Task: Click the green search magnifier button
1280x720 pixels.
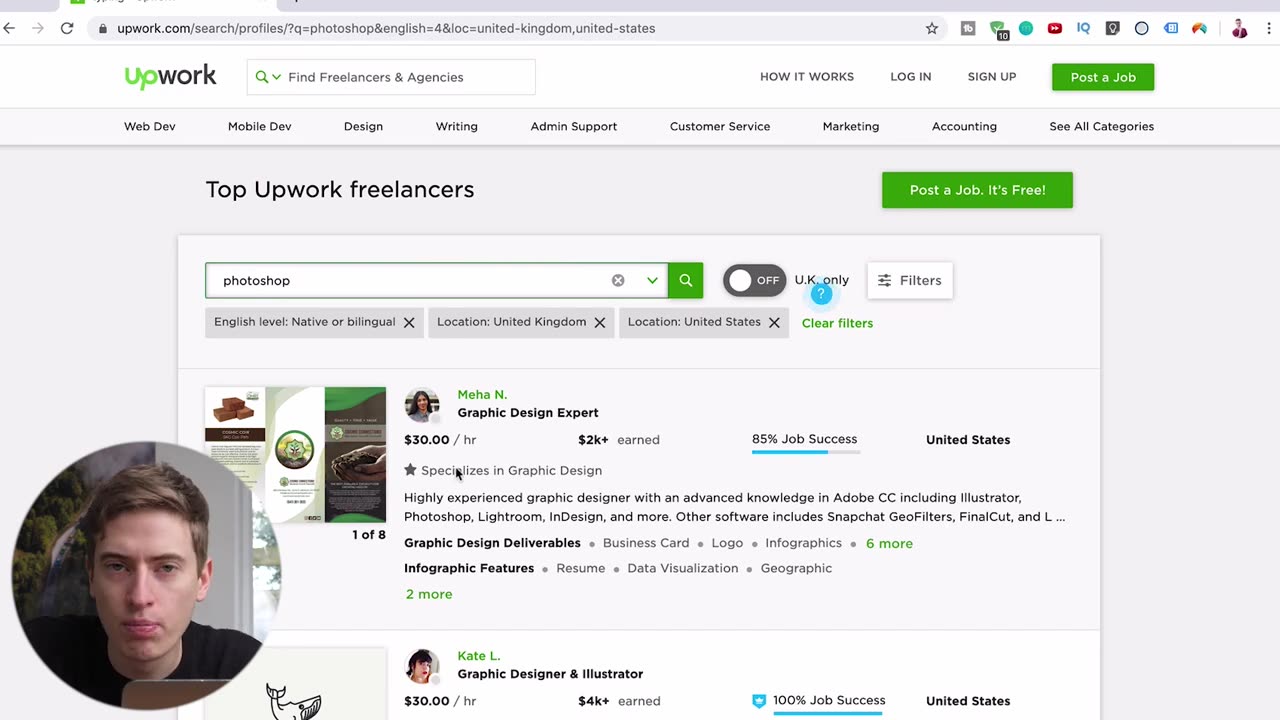Action: [686, 280]
